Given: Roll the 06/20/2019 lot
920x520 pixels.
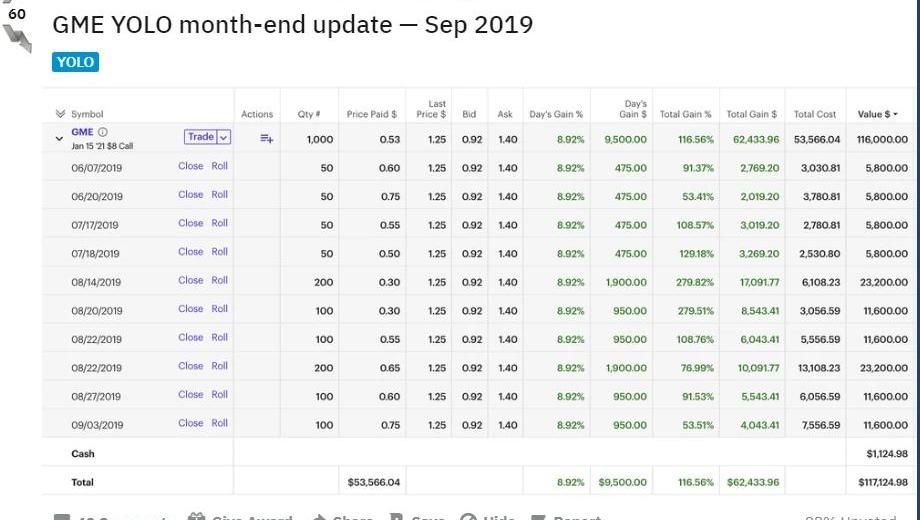Looking at the screenshot, I should point(219,195).
